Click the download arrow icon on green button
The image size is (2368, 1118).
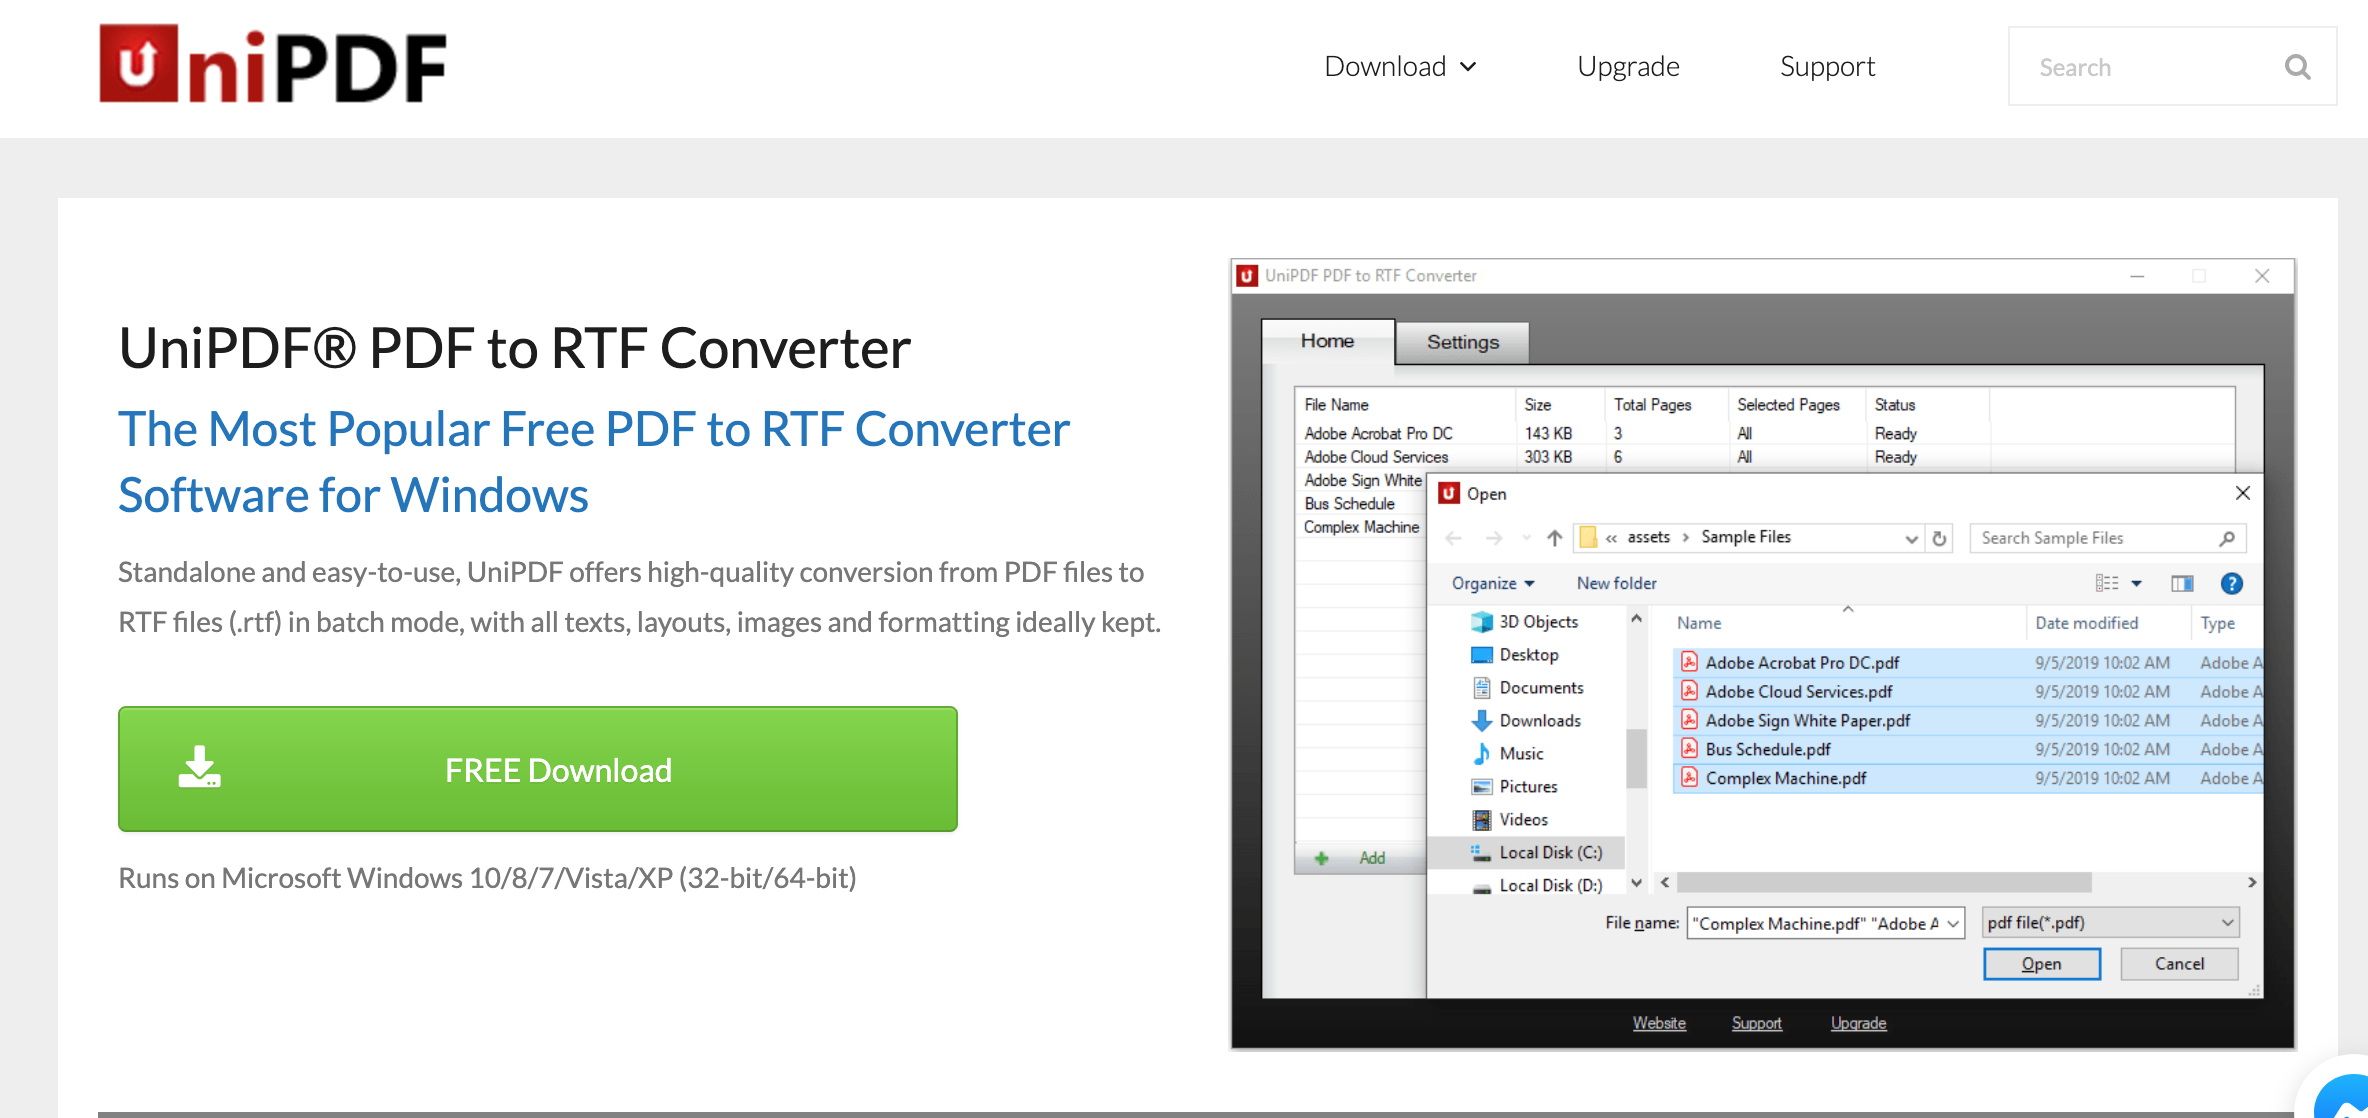(x=200, y=768)
